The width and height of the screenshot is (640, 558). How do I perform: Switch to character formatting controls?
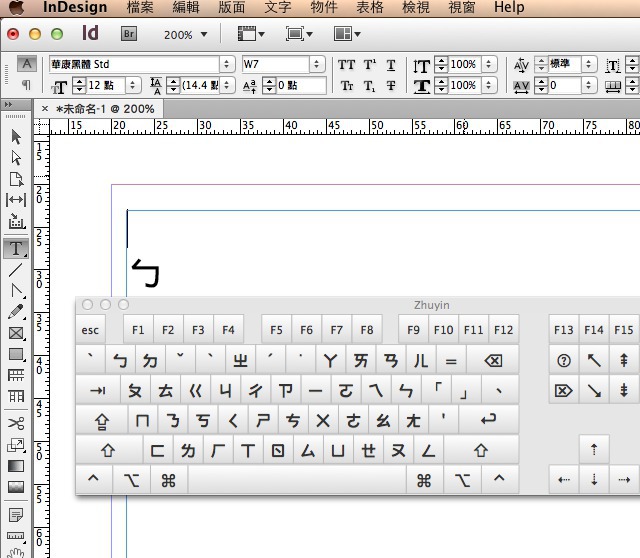click(x=27, y=64)
